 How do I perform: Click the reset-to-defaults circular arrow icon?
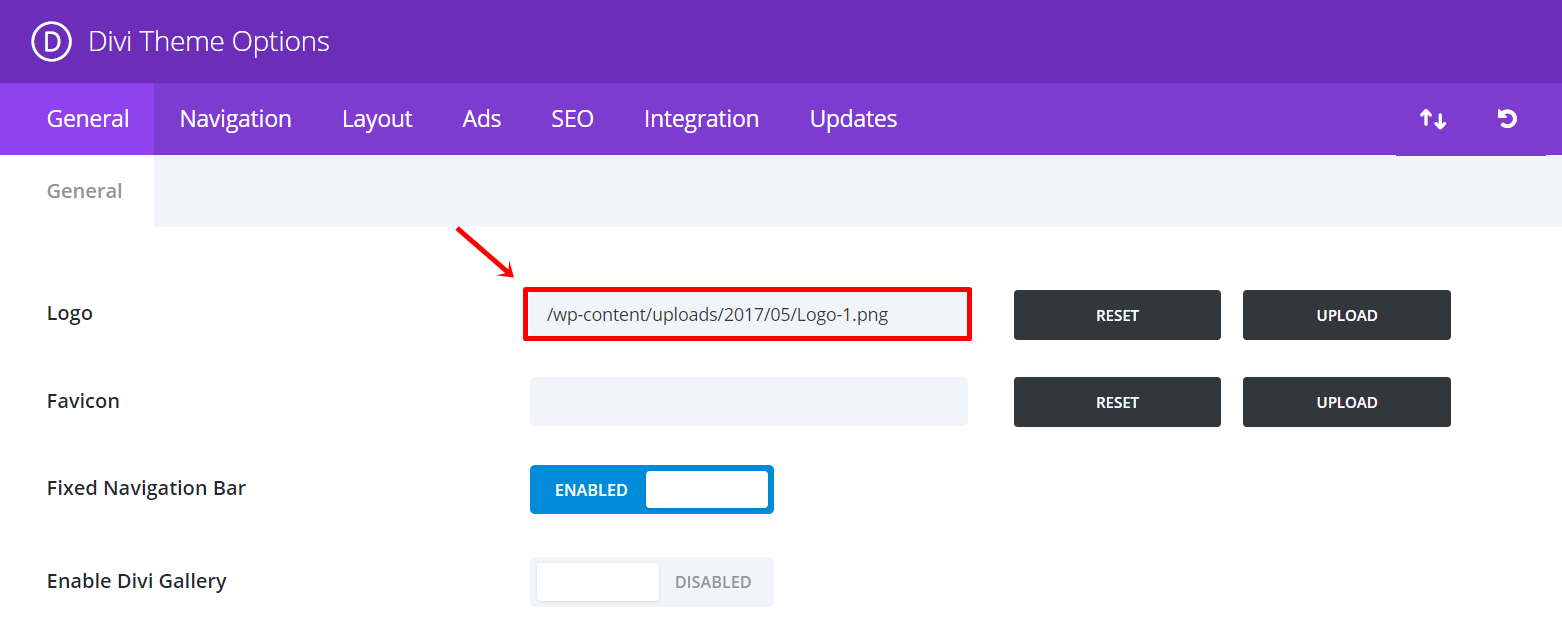(1507, 119)
